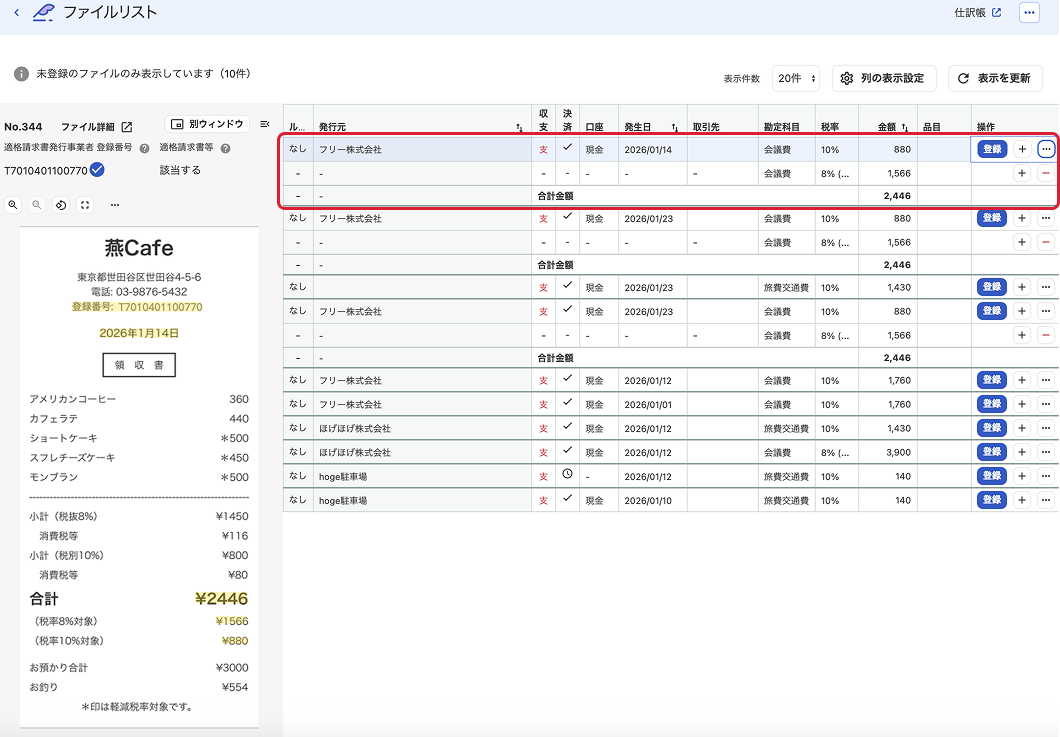Open more menu for 2026/01/14 entry
Image resolution: width=1060 pixels, height=737 pixels.
coord(1046,149)
